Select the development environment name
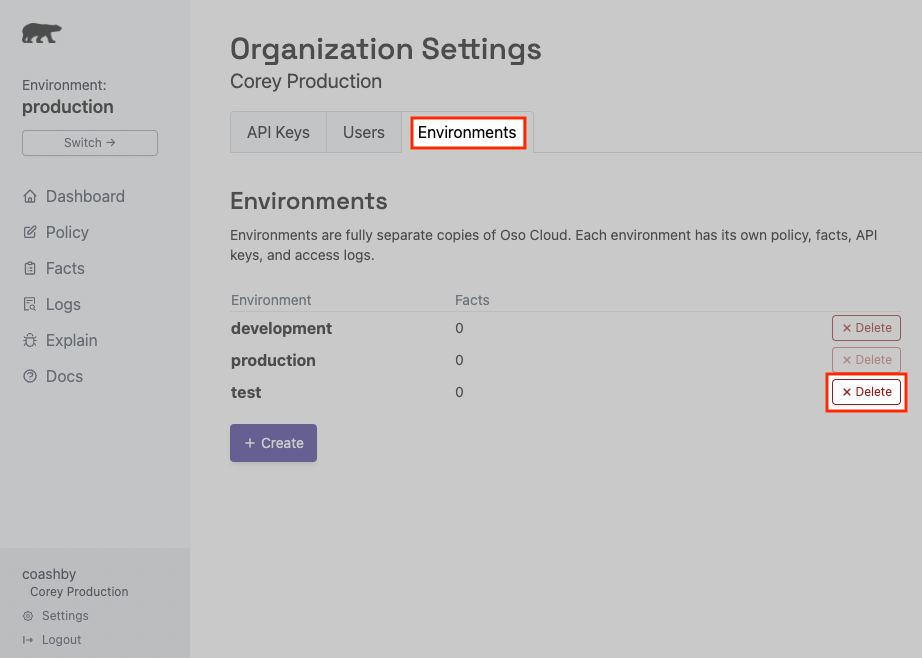 (281, 328)
